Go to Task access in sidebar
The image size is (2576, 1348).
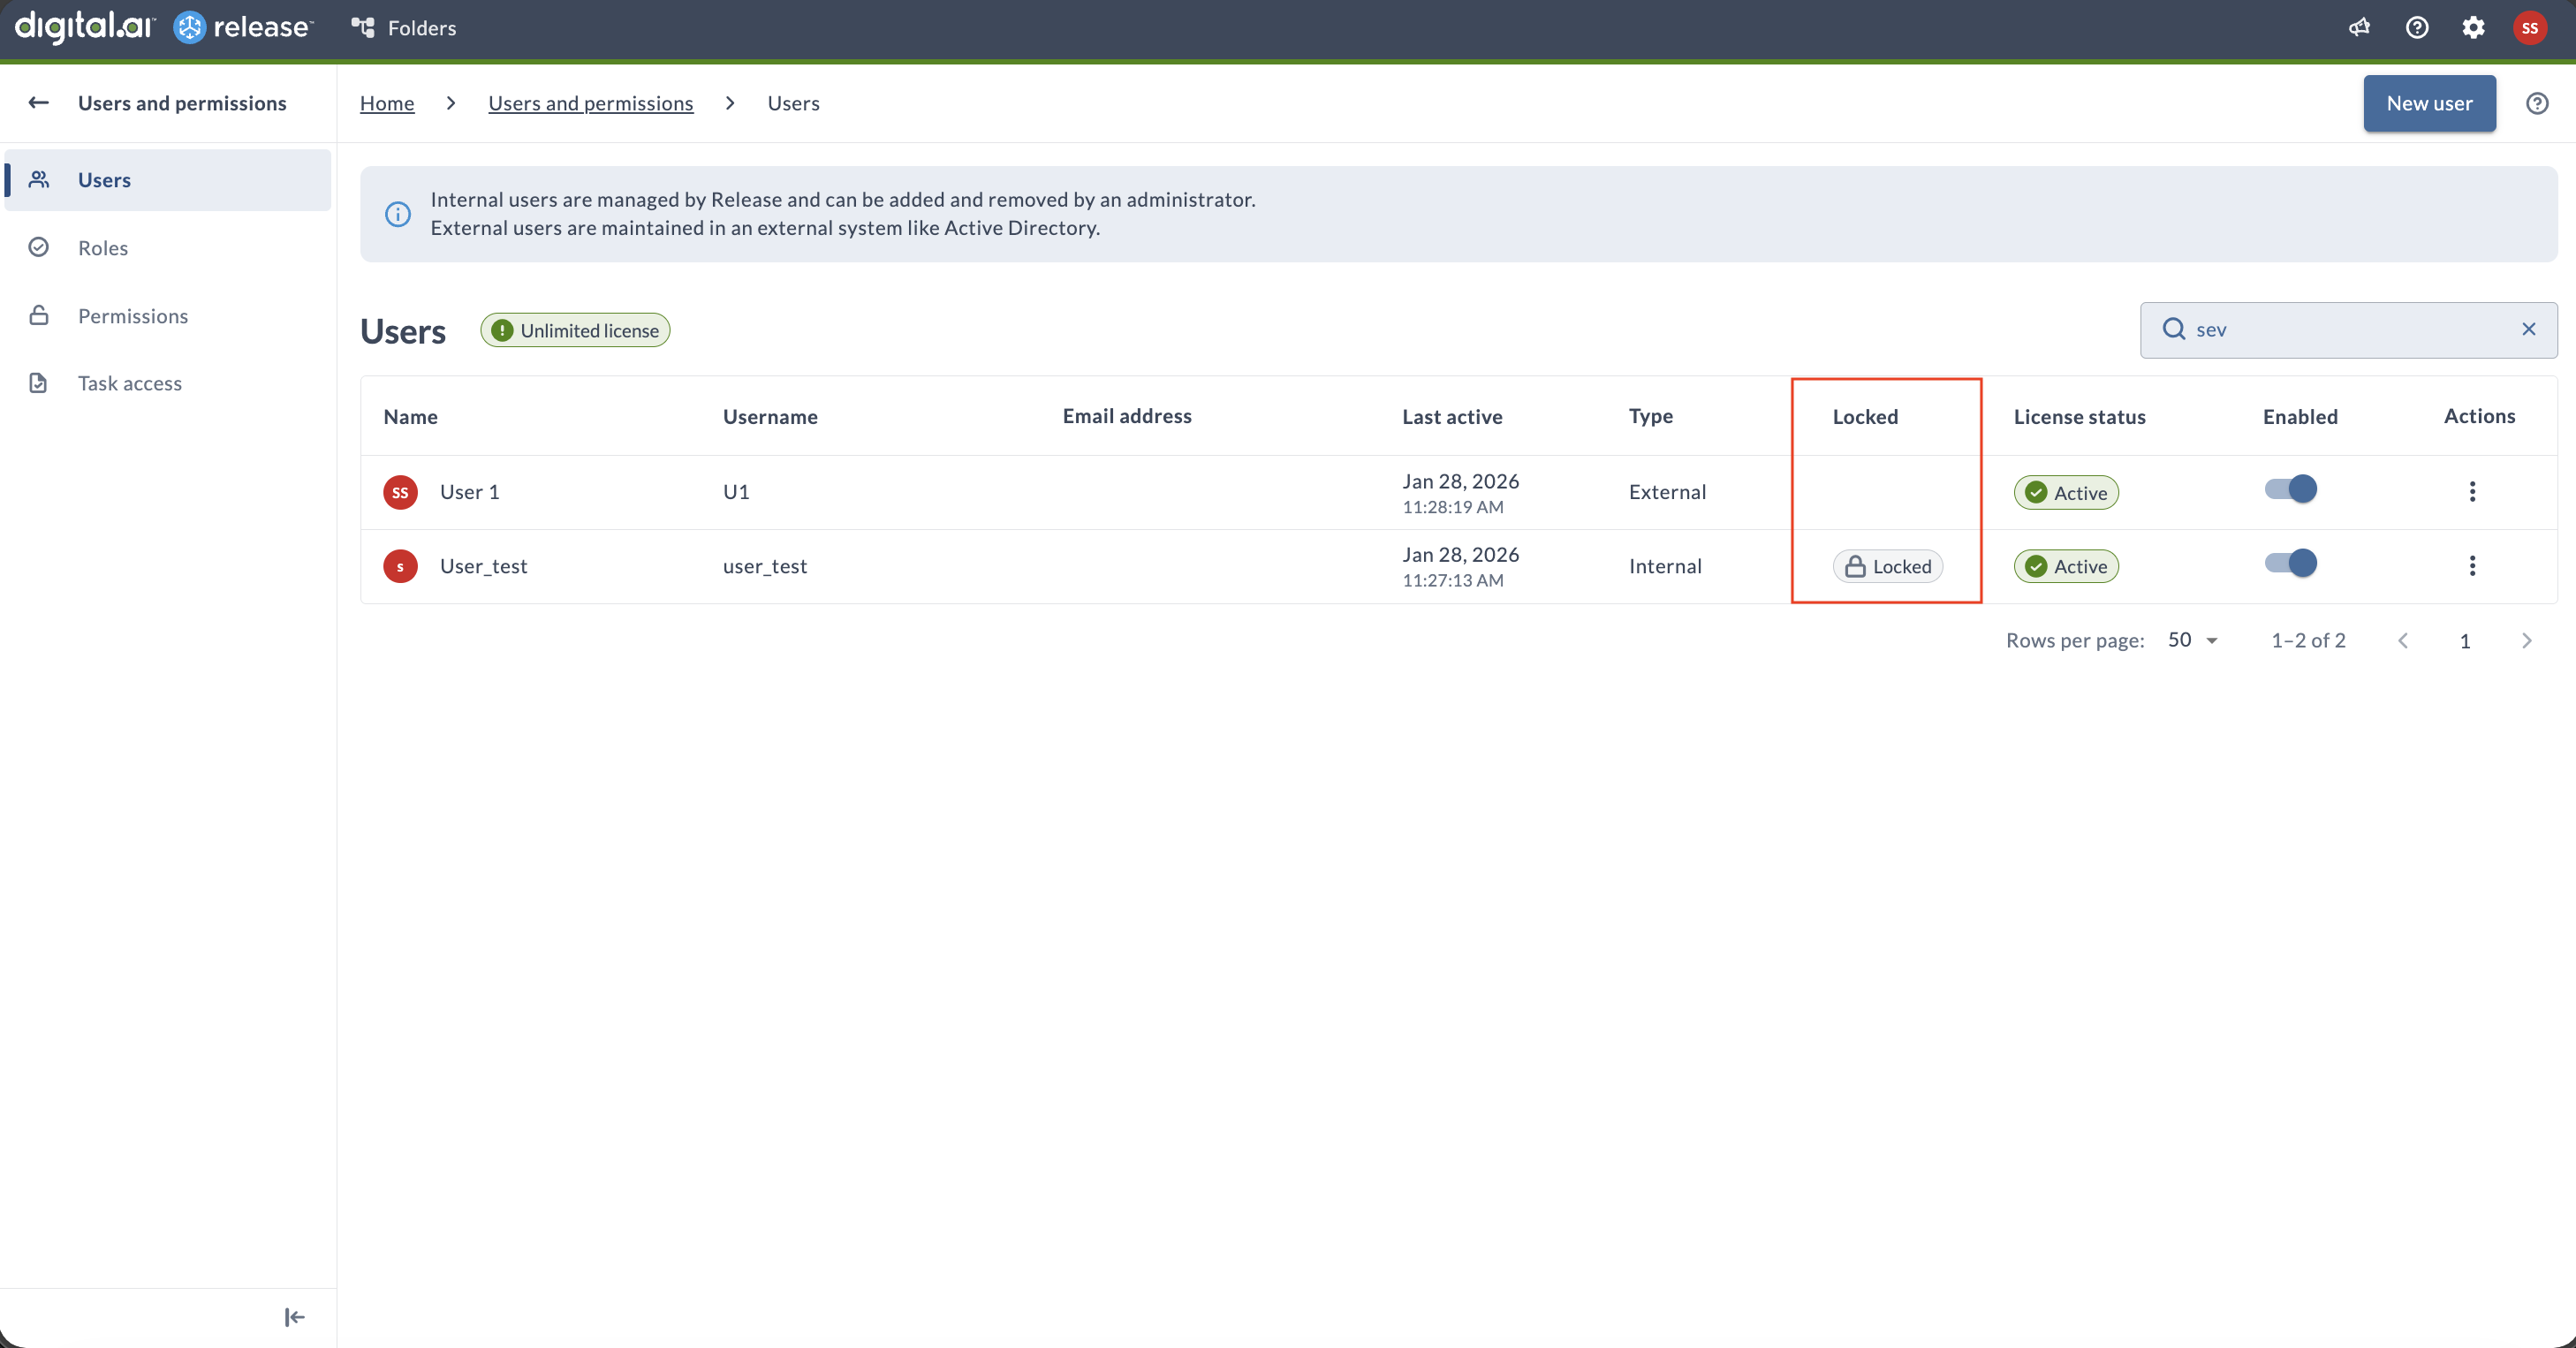click(x=129, y=383)
